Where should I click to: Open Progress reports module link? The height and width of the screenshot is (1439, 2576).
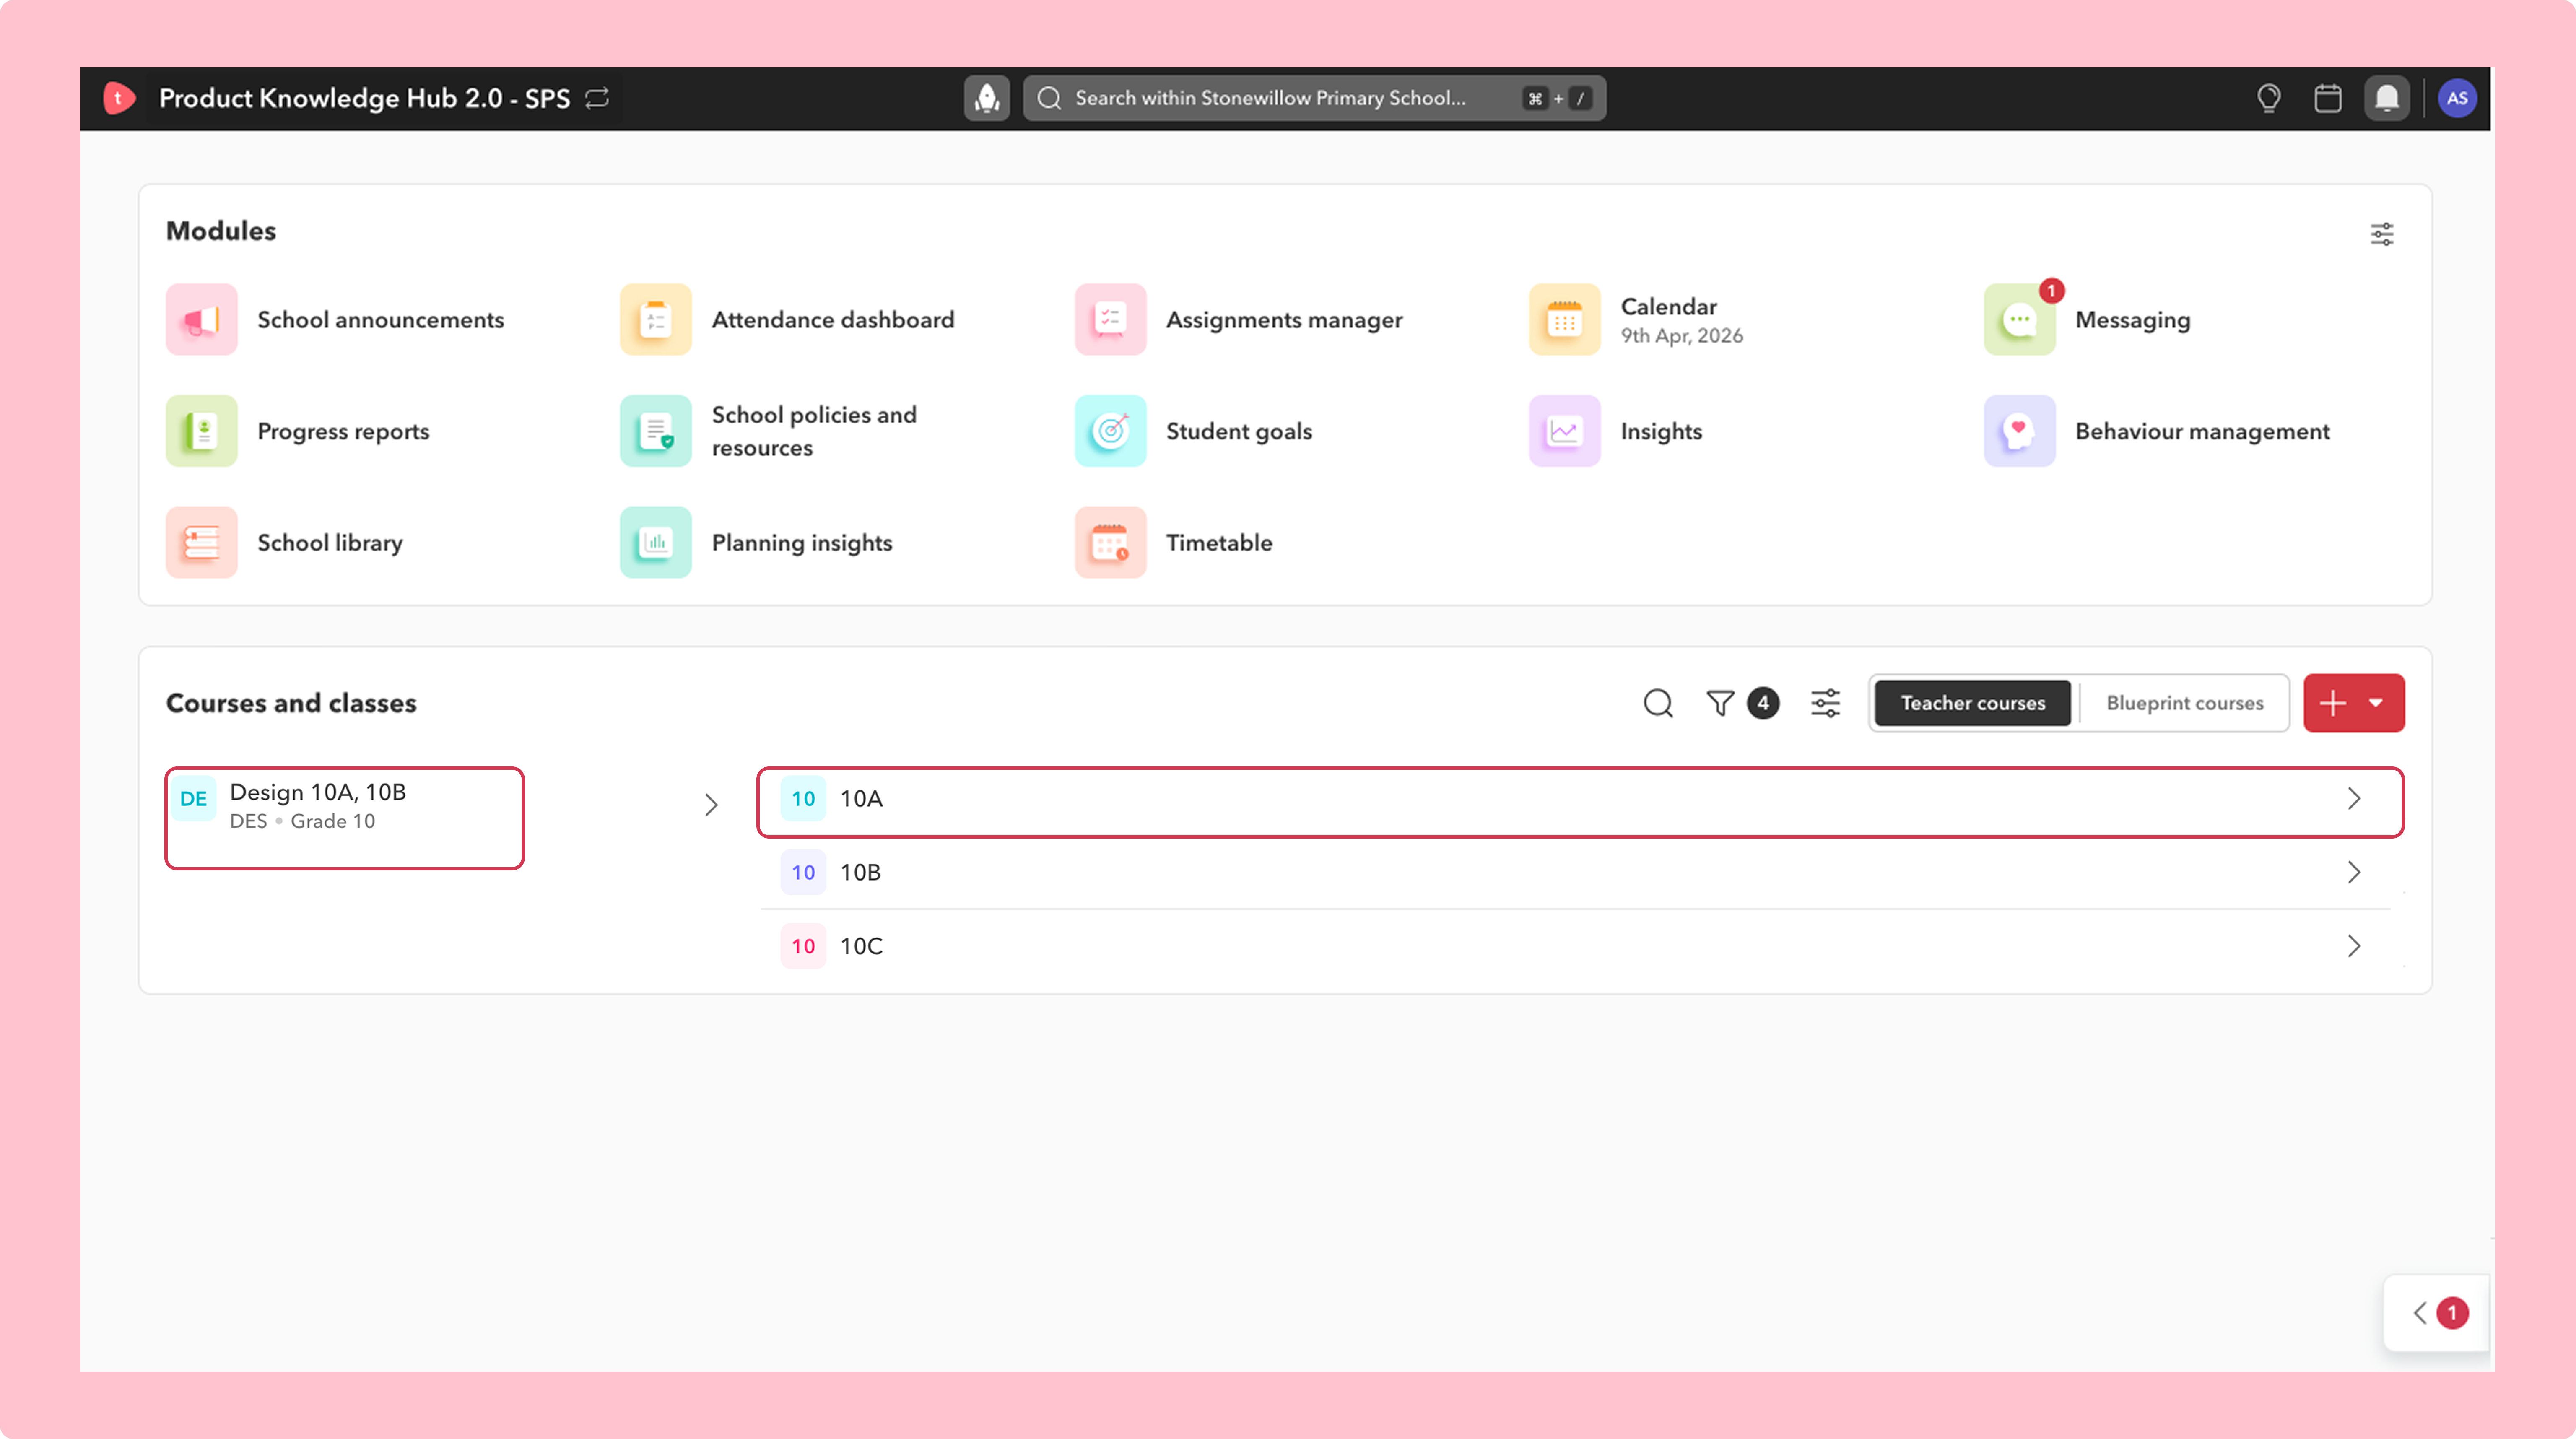pyautogui.click(x=343, y=431)
